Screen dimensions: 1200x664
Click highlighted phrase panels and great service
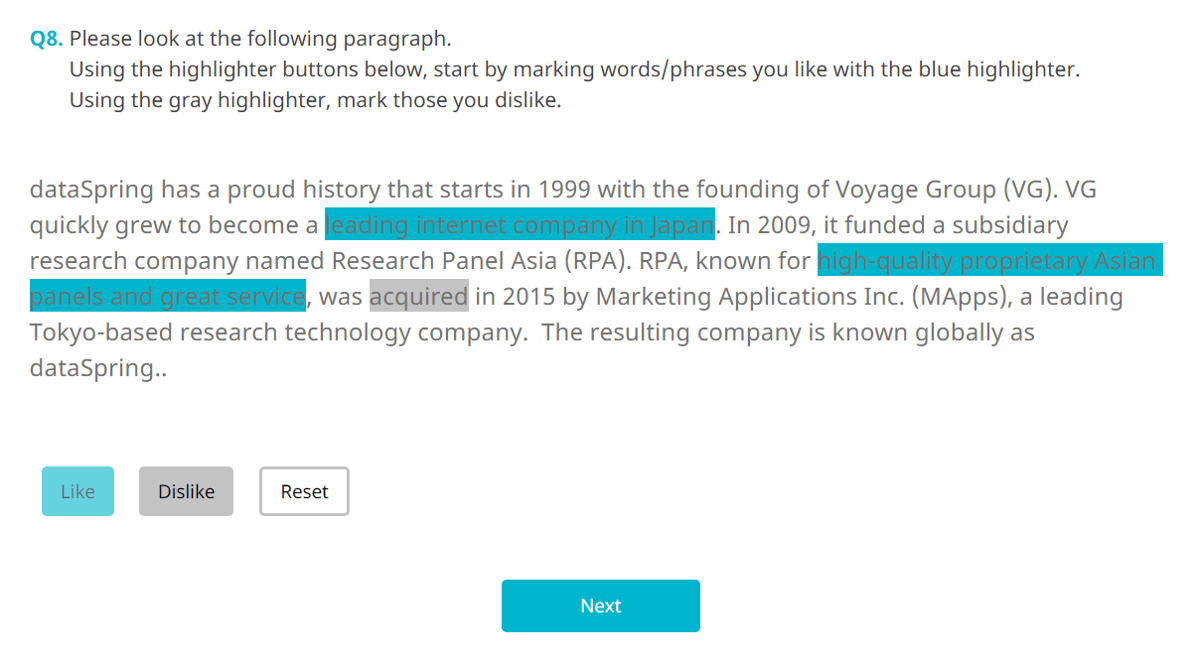click(167, 296)
